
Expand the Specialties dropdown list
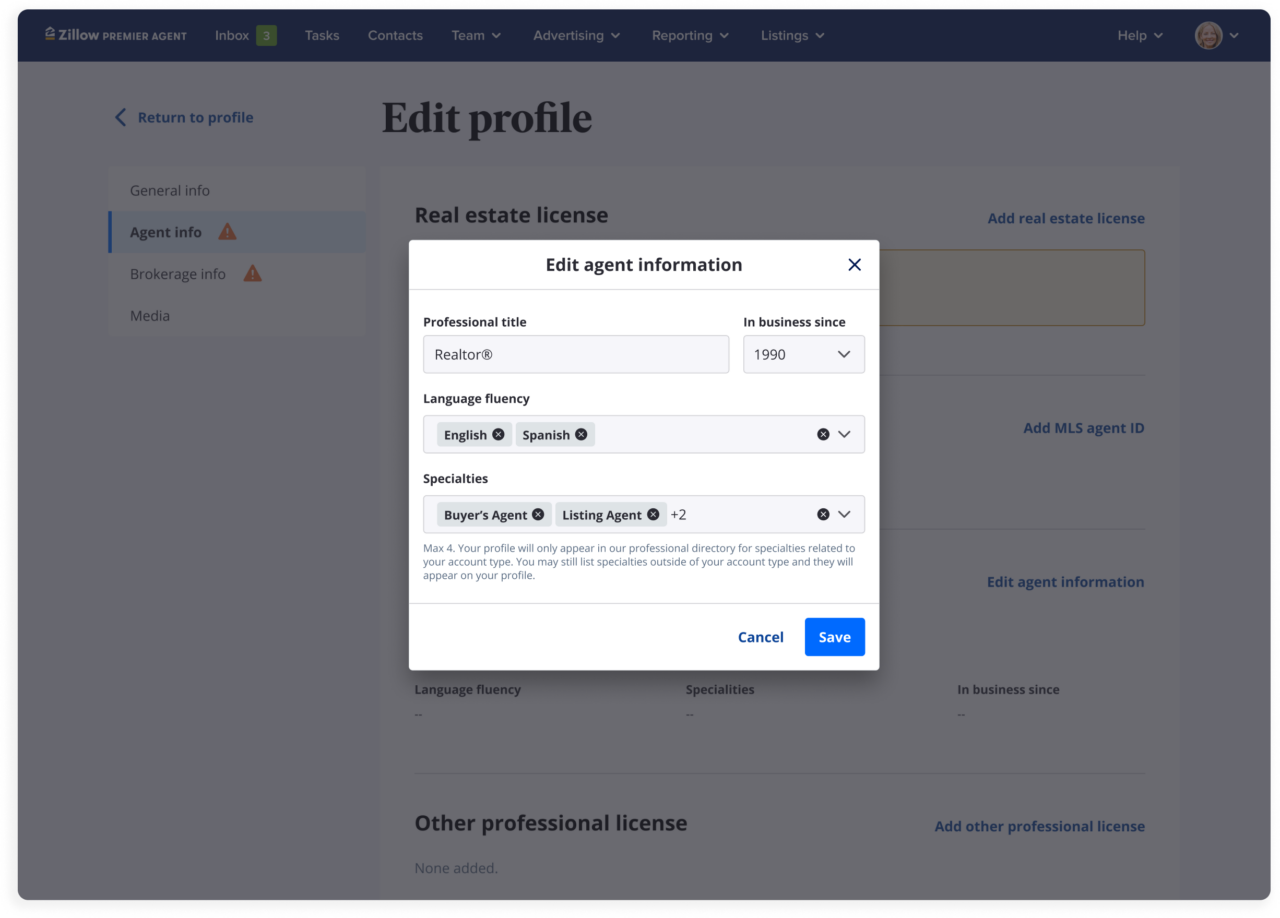point(844,515)
